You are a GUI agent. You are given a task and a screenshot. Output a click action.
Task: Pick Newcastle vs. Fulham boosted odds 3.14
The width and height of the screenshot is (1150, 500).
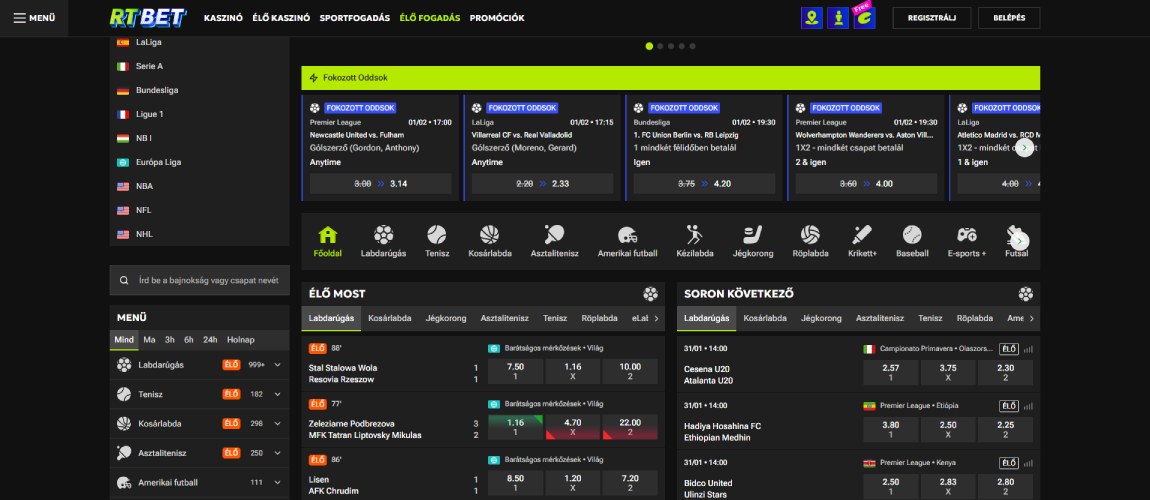point(381,184)
